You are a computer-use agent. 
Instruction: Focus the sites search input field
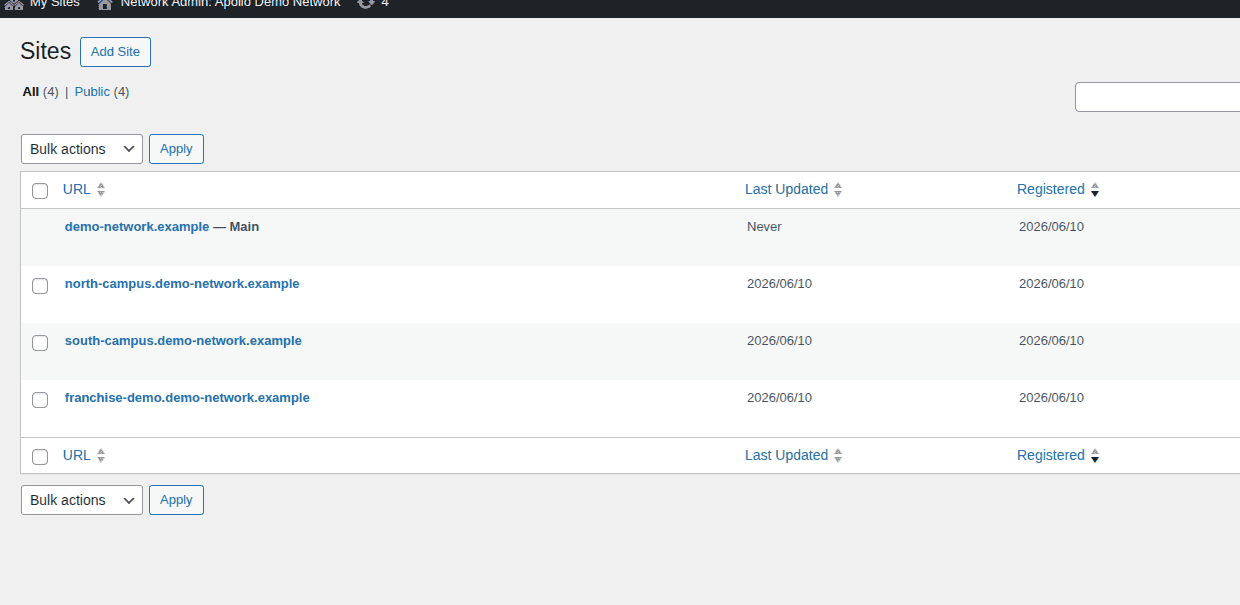point(1157,97)
